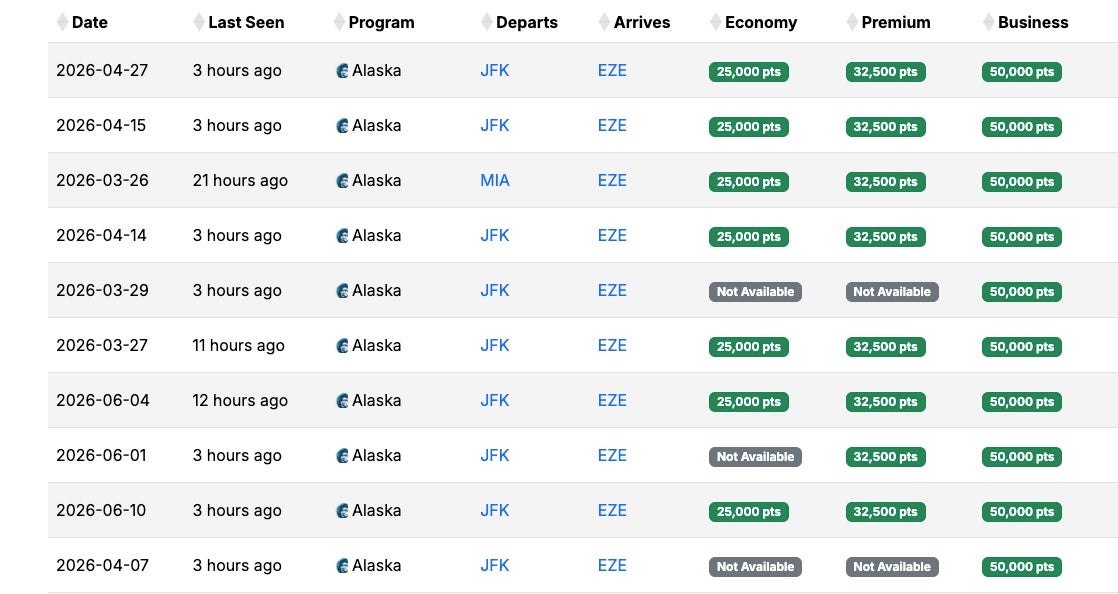Viewport: 1118px width, 594px height.
Task: Sort by Departs column sort icon
Action: (x=487, y=22)
